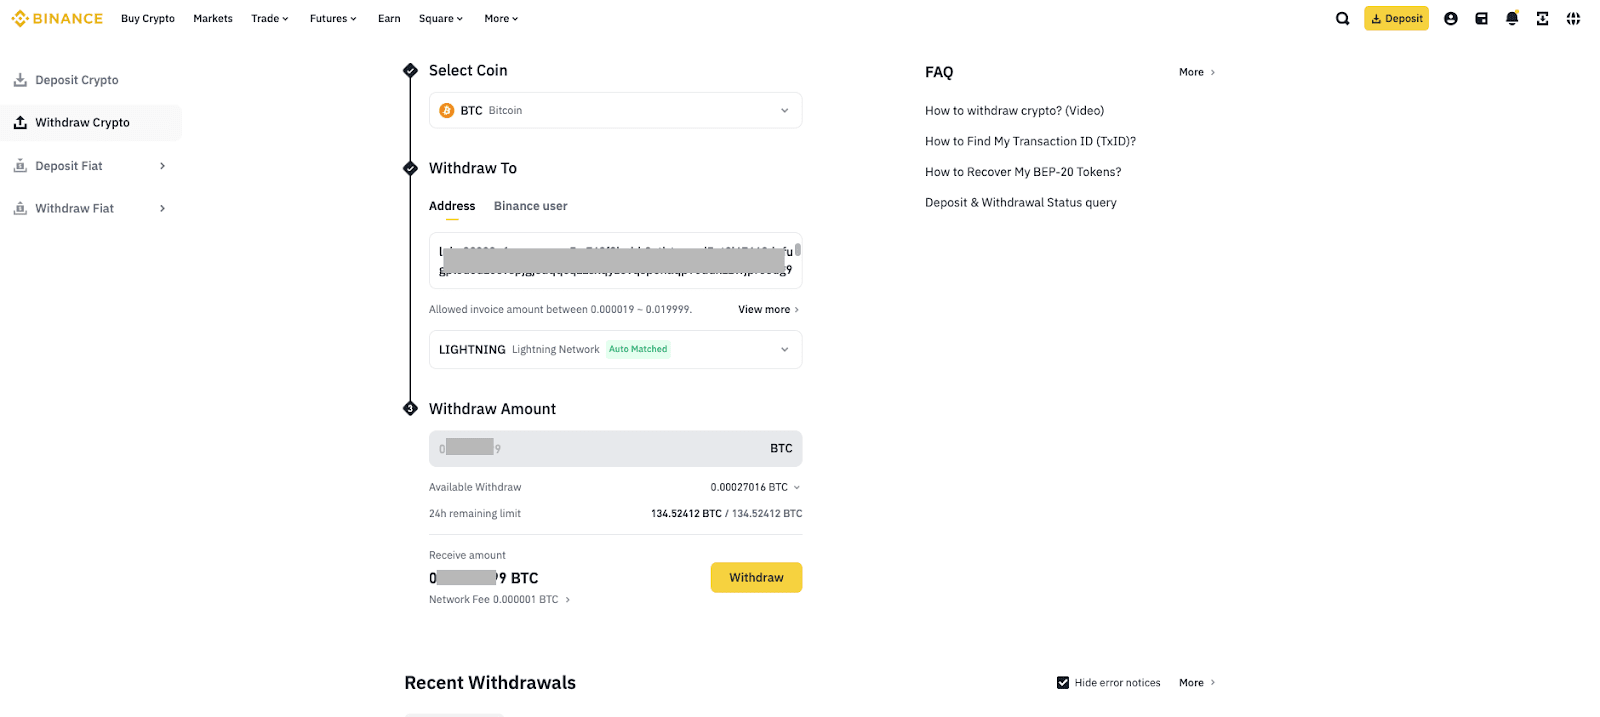Open How to Find My Transaction ID link
Screen dimensions: 1600x717
tap(1030, 141)
